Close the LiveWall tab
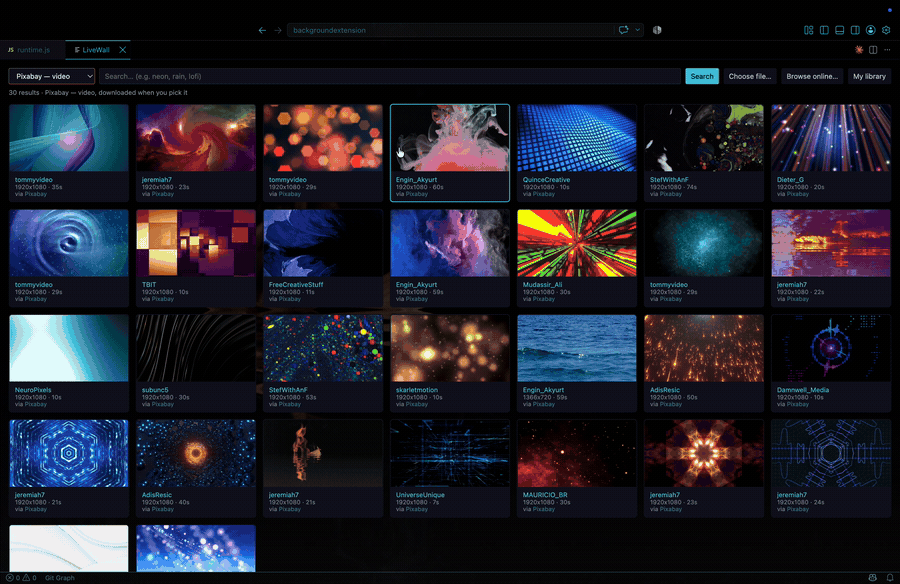The height and width of the screenshot is (584, 900). coord(122,50)
